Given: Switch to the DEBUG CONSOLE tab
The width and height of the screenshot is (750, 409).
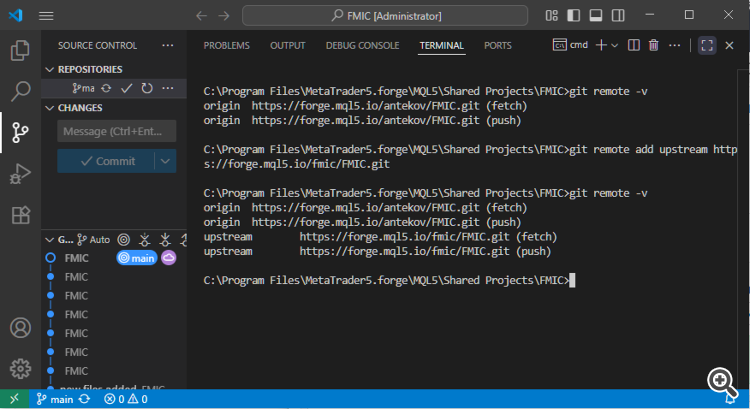Looking at the screenshot, I should tap(362, 45).
